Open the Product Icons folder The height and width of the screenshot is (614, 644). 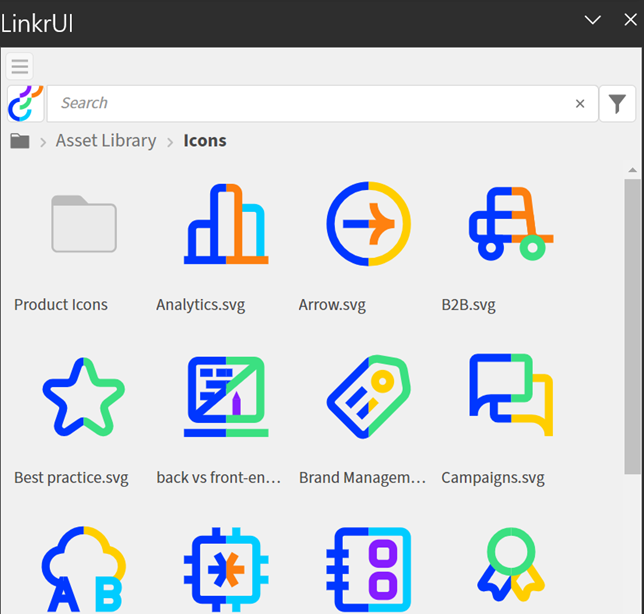click(84, 224)
